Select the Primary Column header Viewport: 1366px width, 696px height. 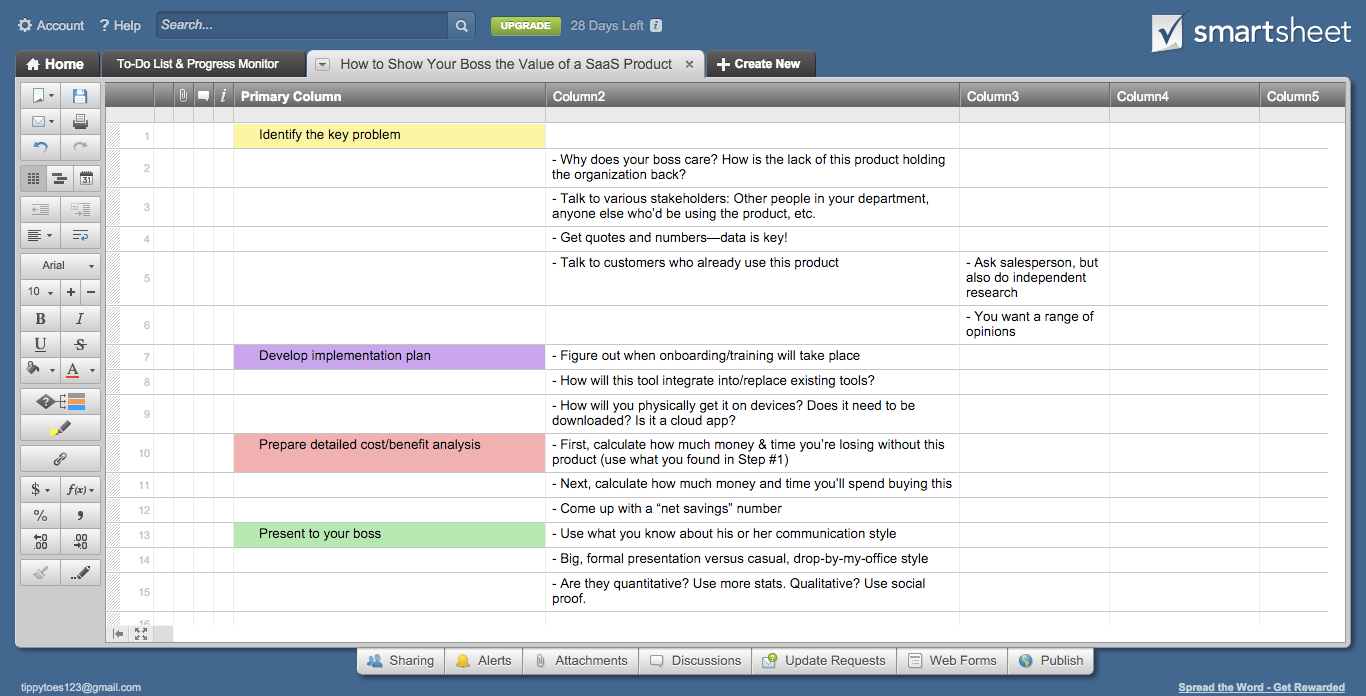[x=390, y=96]
